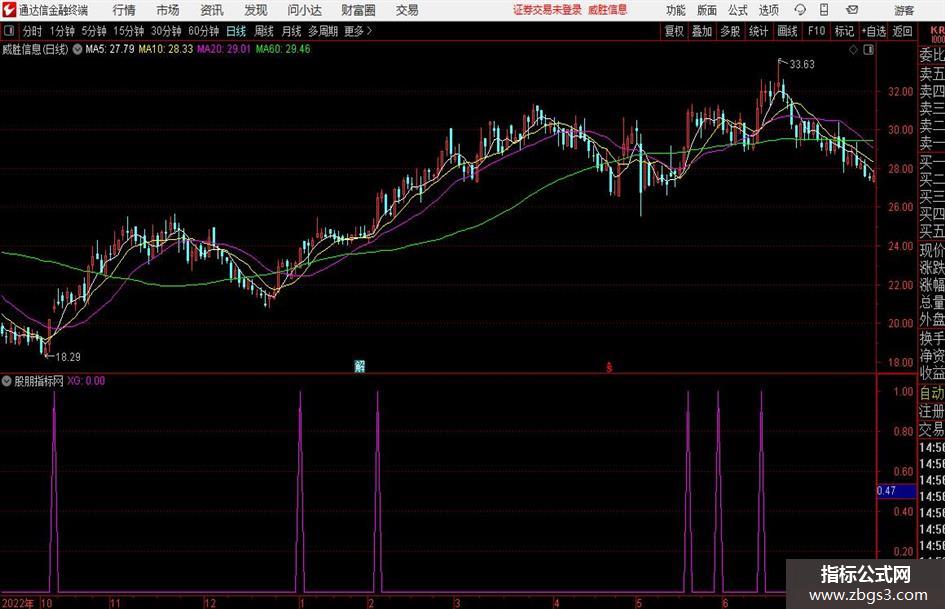The height and width of the screenshot is (609, 945).
Task: Open the mail envelope icon
Action: coord(852,10)
